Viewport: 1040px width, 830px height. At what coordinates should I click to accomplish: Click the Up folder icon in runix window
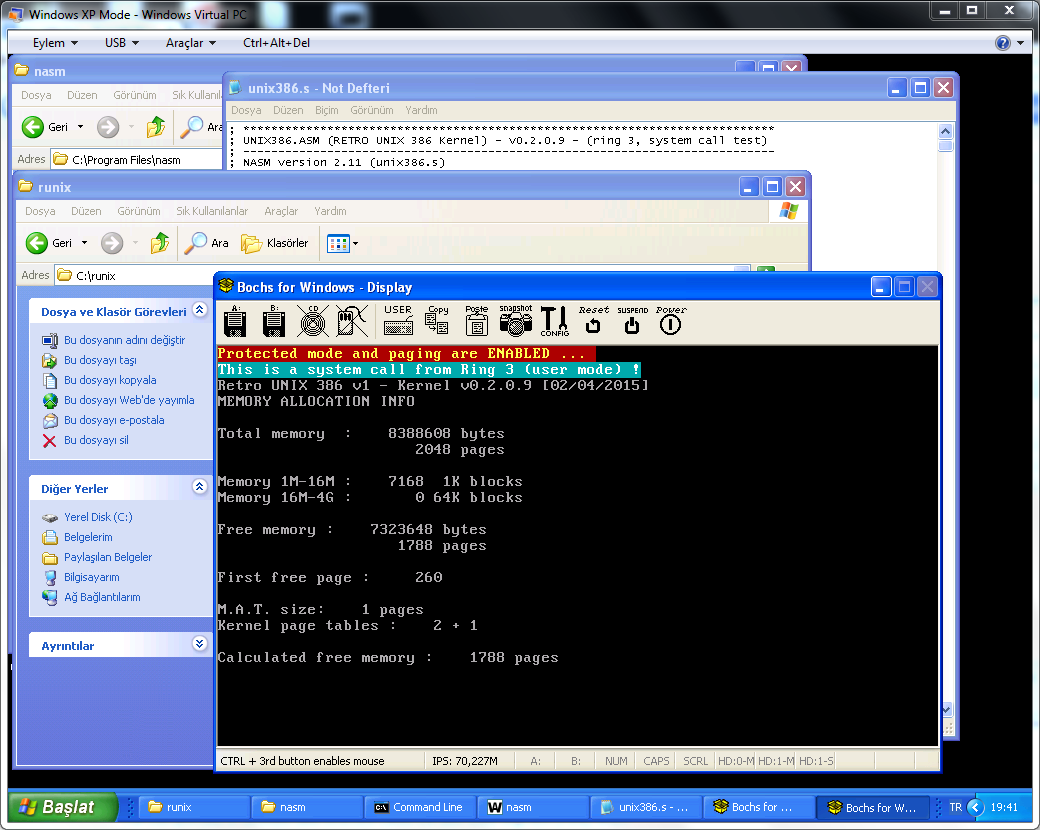coord(160,243)
